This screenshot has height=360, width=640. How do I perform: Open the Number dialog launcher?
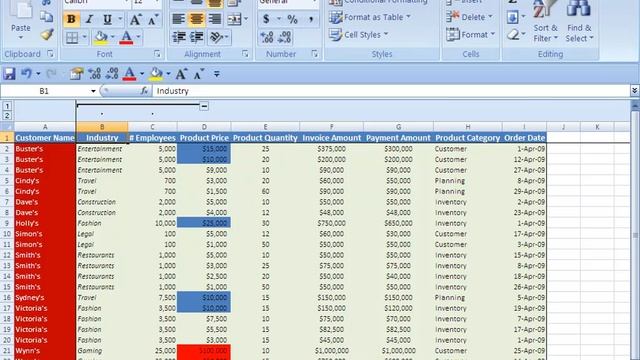(x=315, y=53)
